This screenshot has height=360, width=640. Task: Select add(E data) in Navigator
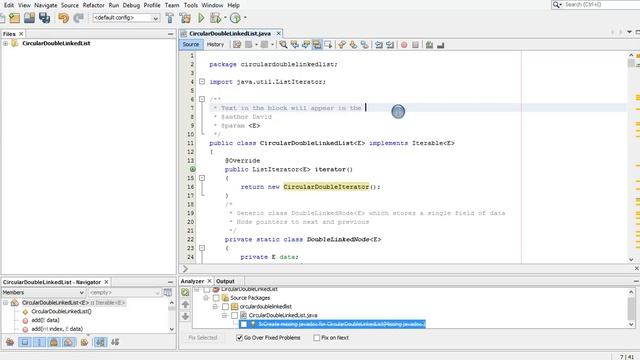click(45, 320)
